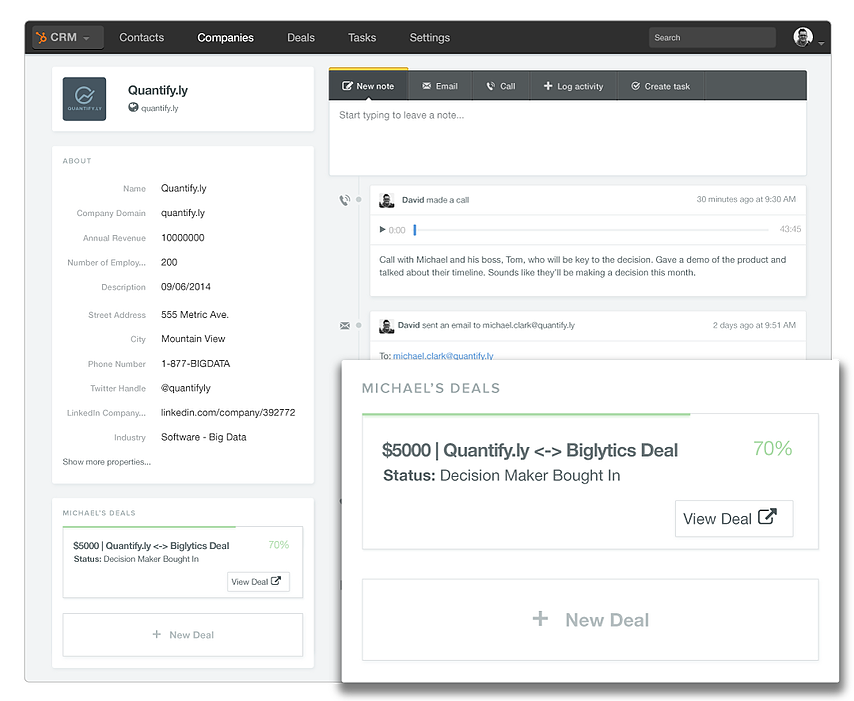Click Annual Revenue value 10000000
The width and height of the screenshot is (854, 701).
(x=182, y=237)
